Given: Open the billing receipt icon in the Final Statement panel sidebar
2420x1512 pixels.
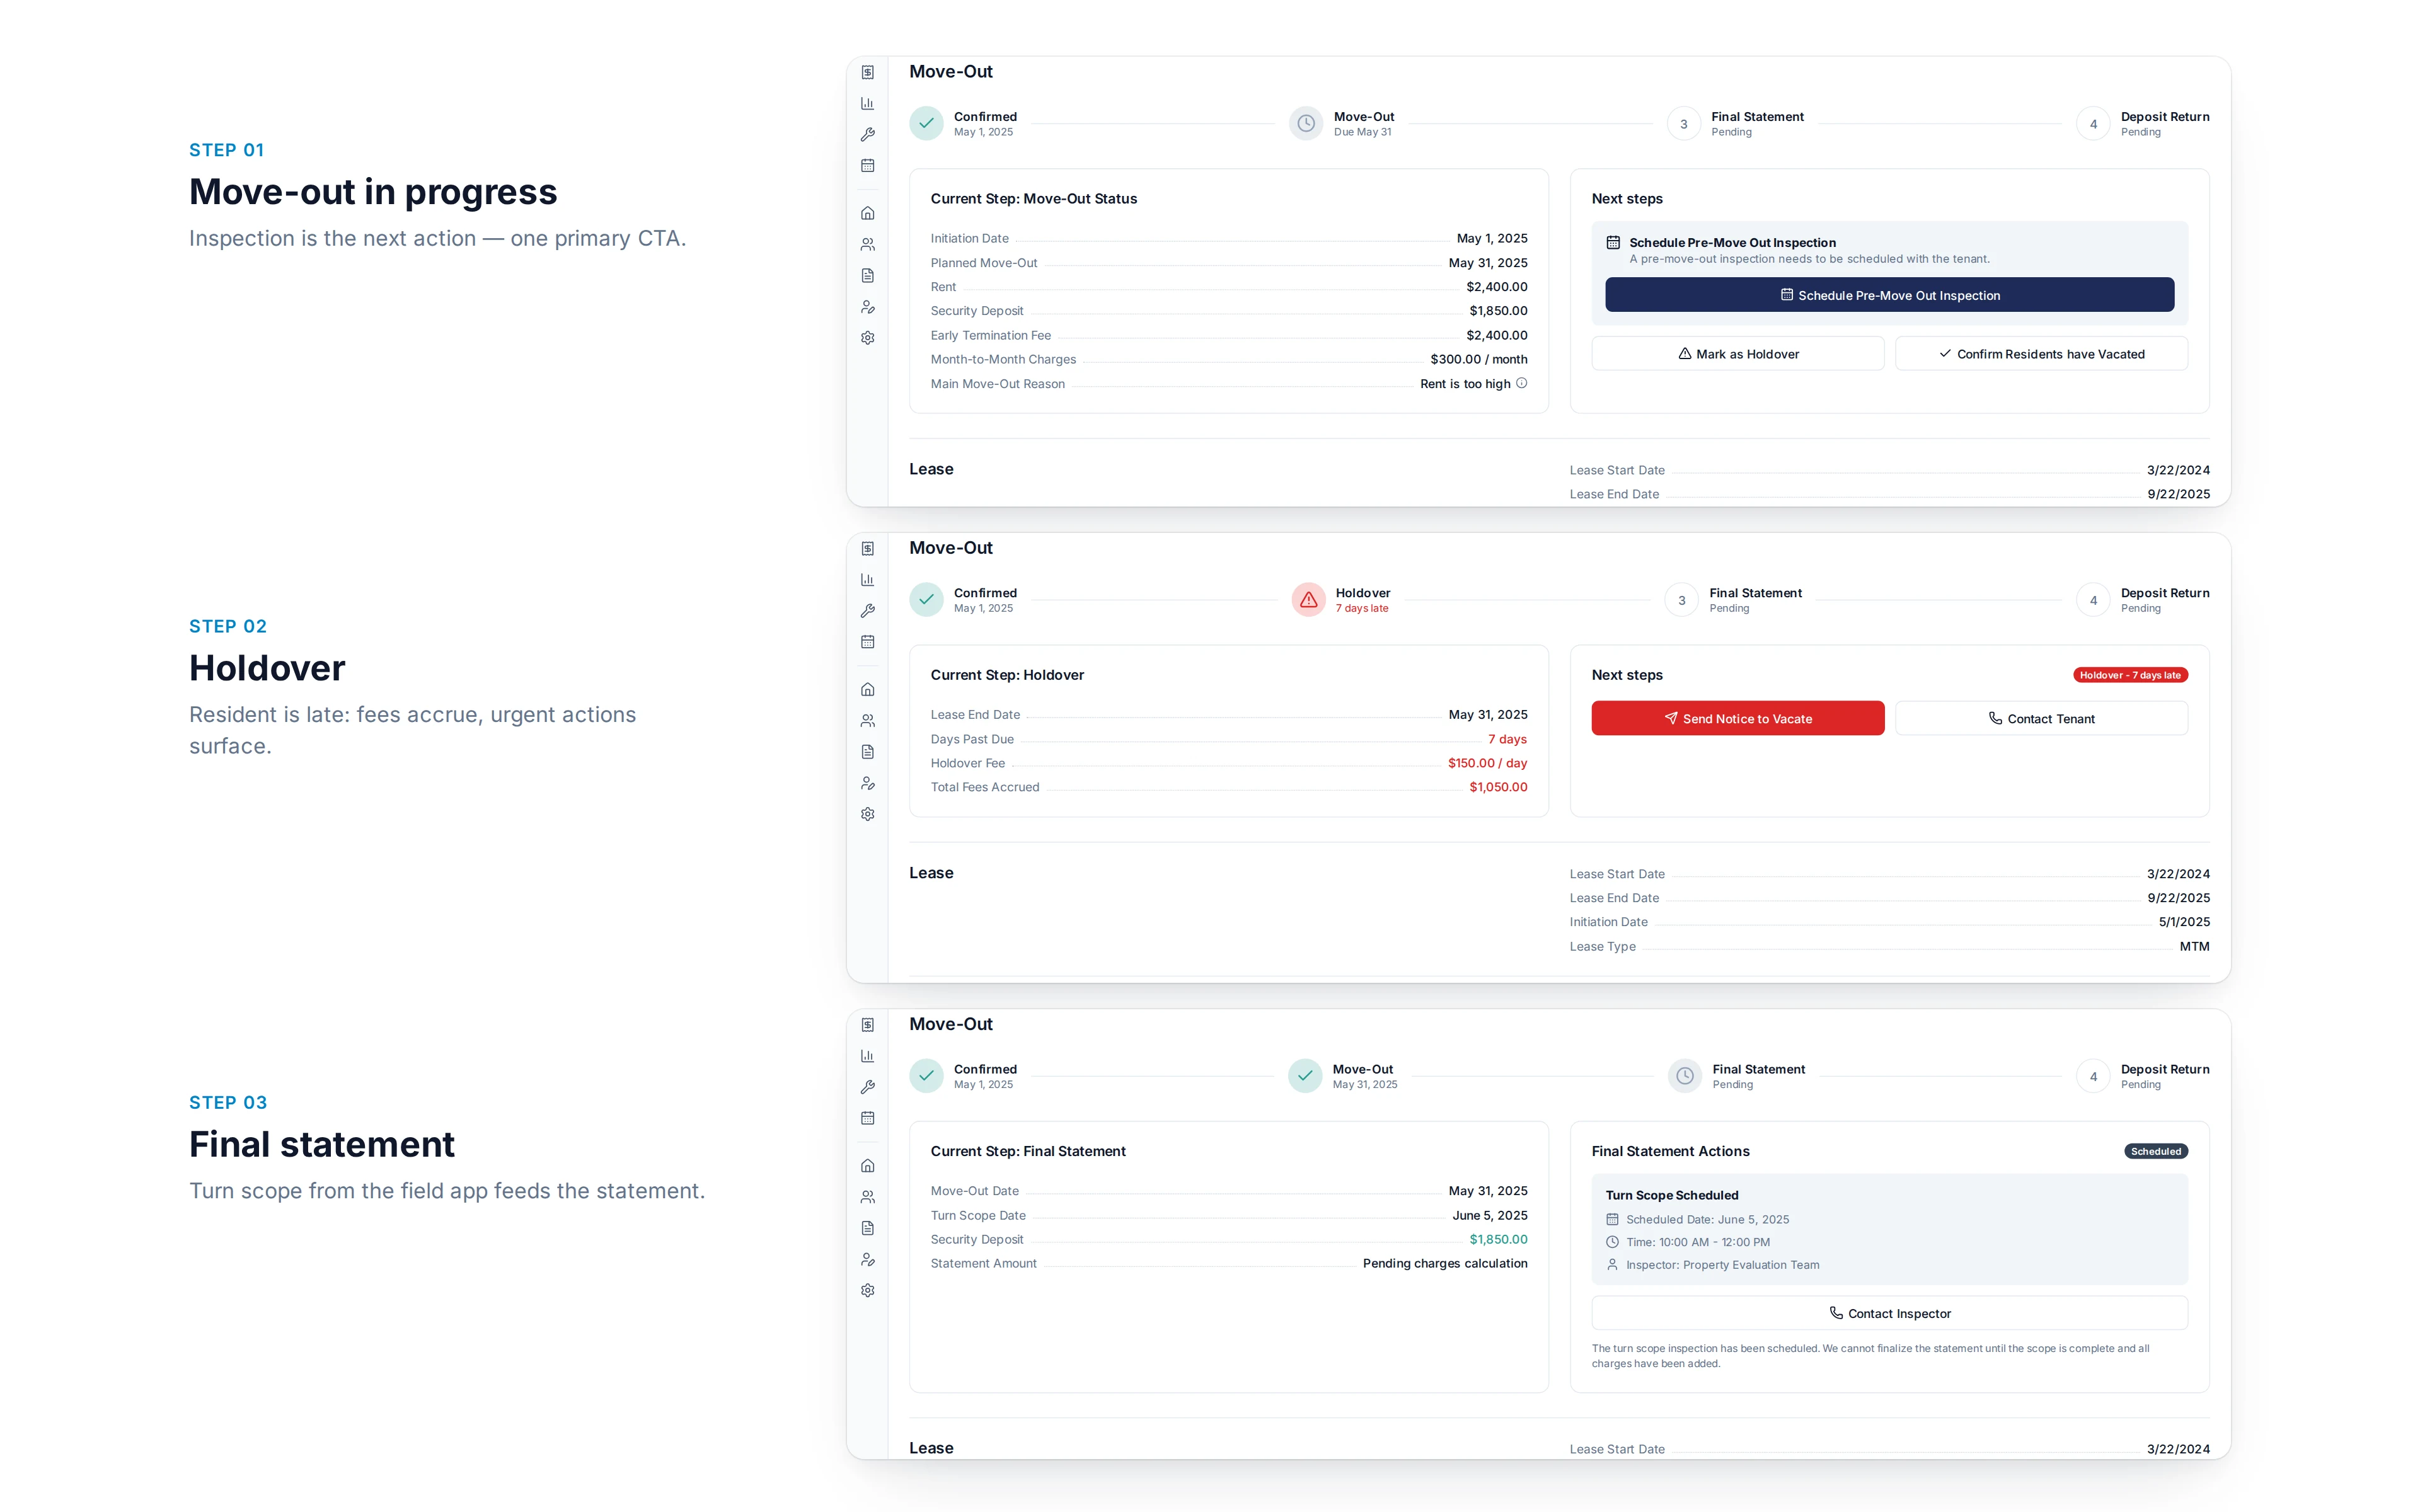Looking at the screenshot, I should [x=867, y=1025].
